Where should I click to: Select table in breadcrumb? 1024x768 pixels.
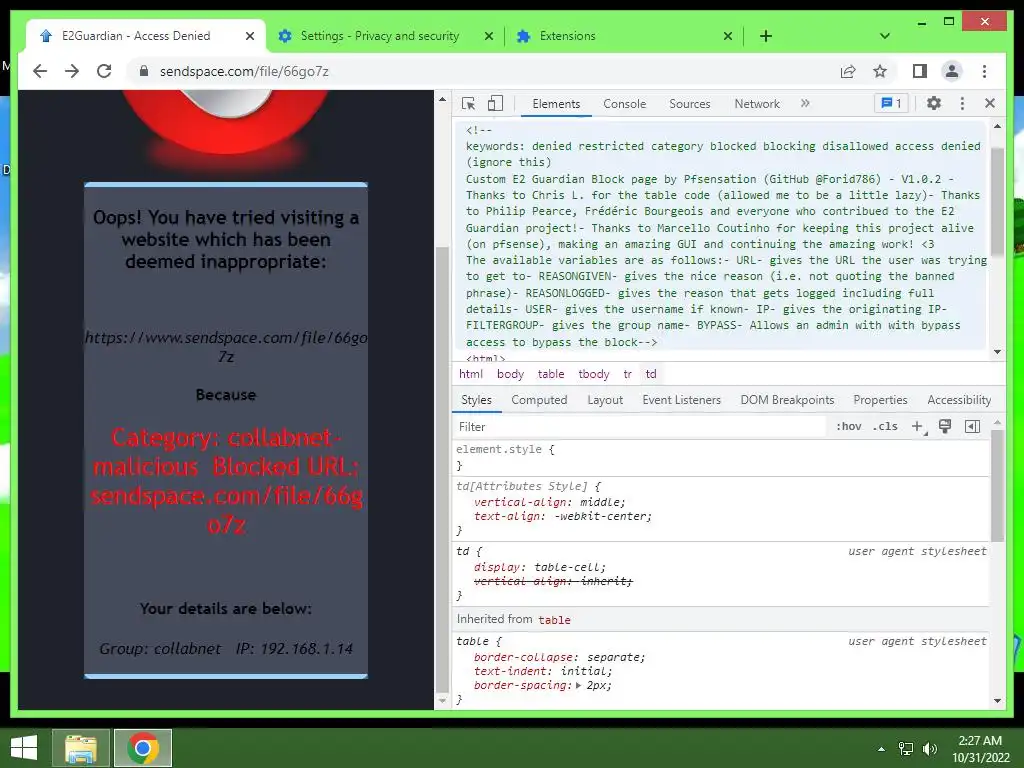[x=551, y=374]
